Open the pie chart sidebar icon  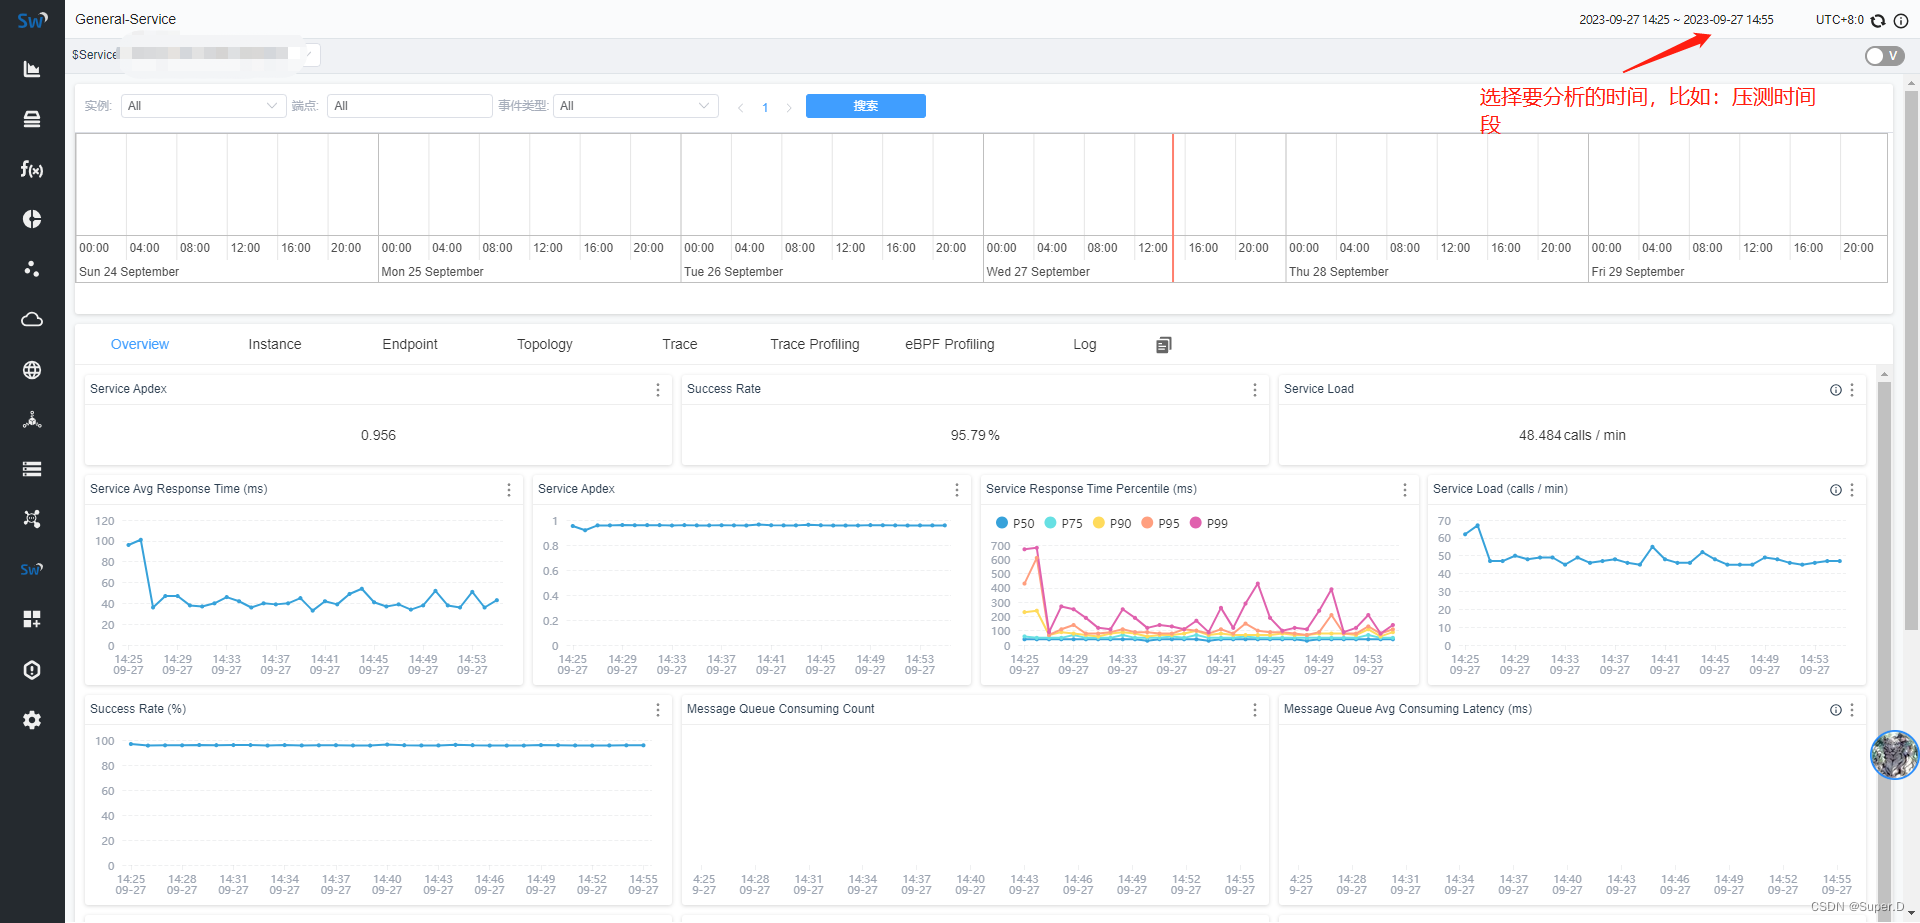32,219
